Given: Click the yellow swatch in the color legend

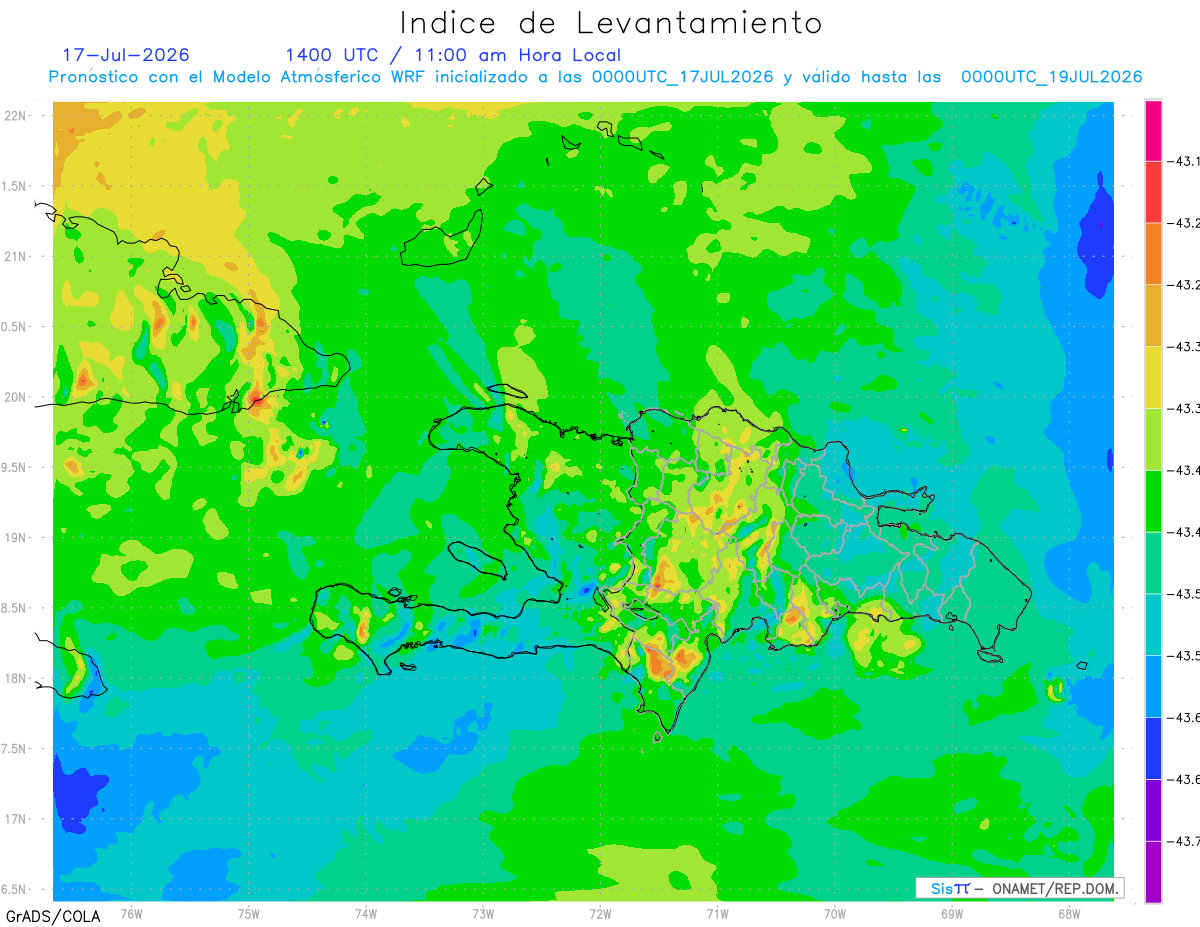Looking at the screenshot, I should pos(1153,377).
